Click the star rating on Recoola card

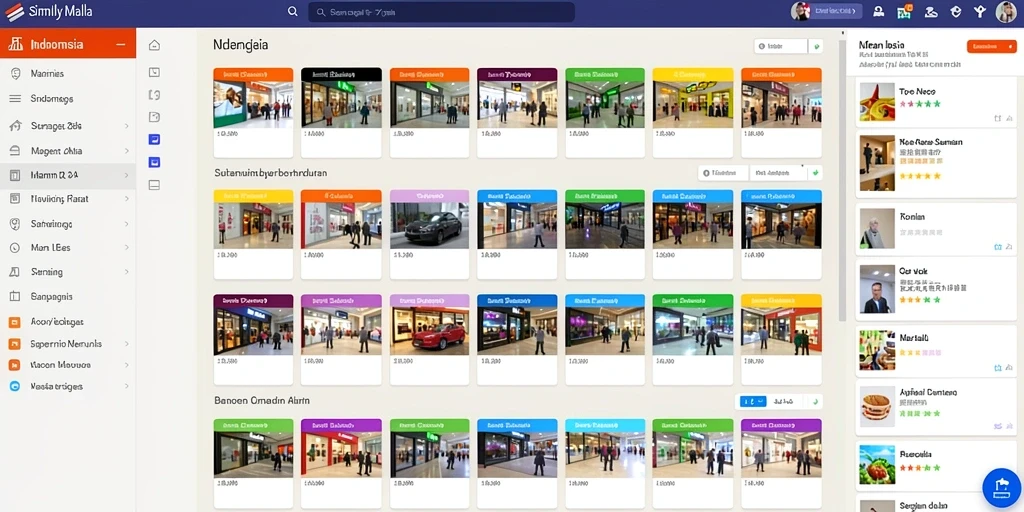920,468
